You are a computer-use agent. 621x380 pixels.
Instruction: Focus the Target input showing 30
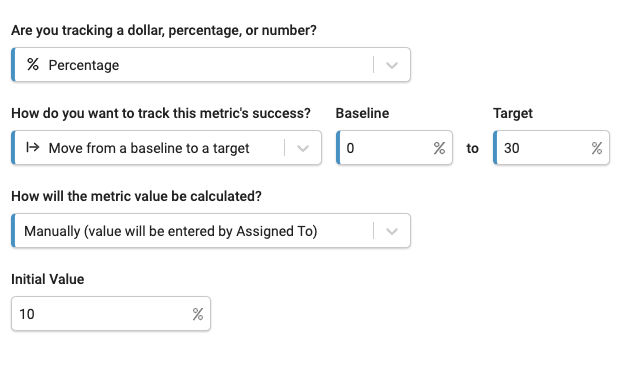pyautogui.click(x=551, y=147)
